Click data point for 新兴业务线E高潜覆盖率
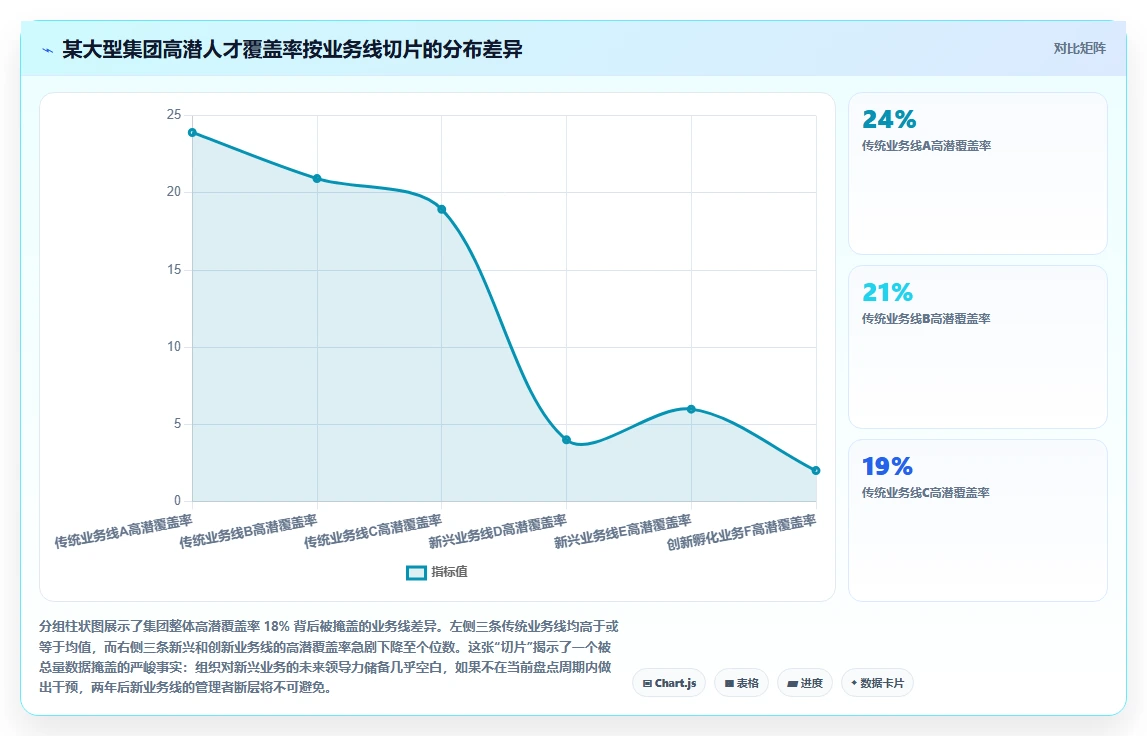Image resolution: width=1147 pixels, height=736 pixels. (x=691, y=409)
